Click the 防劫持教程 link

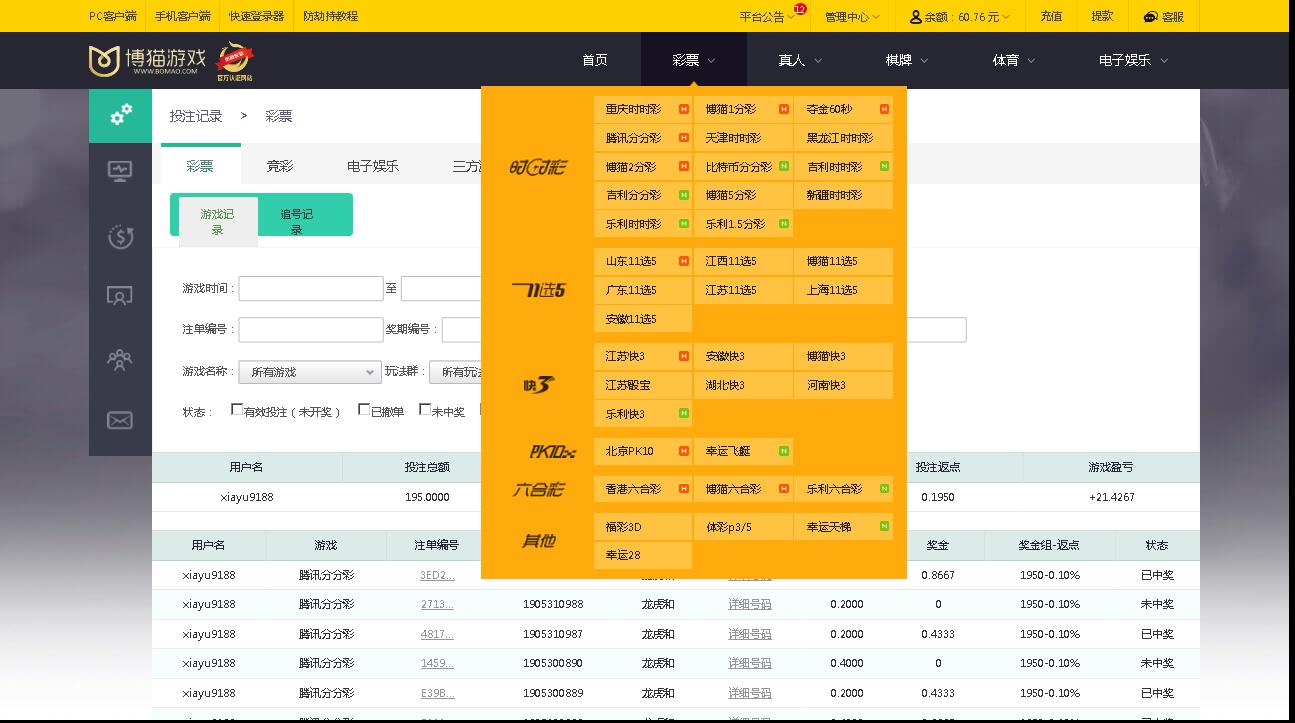[330, 17]
